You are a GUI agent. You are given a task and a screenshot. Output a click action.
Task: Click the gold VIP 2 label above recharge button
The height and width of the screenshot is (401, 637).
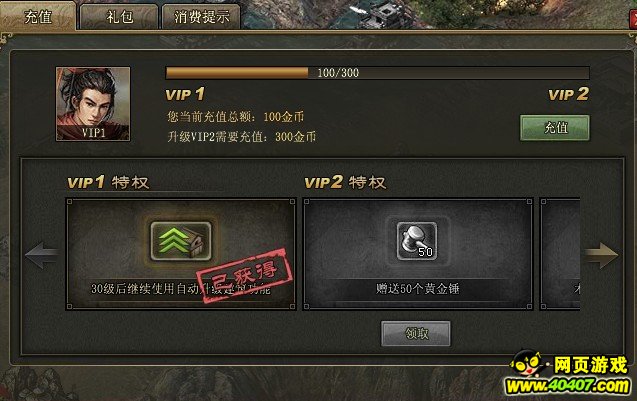click(x=568, y=94)
